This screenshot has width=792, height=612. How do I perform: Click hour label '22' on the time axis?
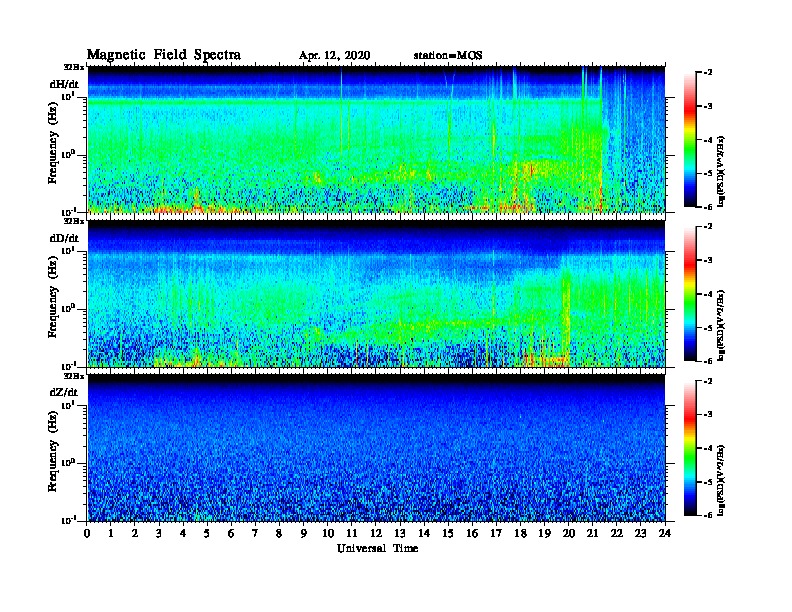617,534
